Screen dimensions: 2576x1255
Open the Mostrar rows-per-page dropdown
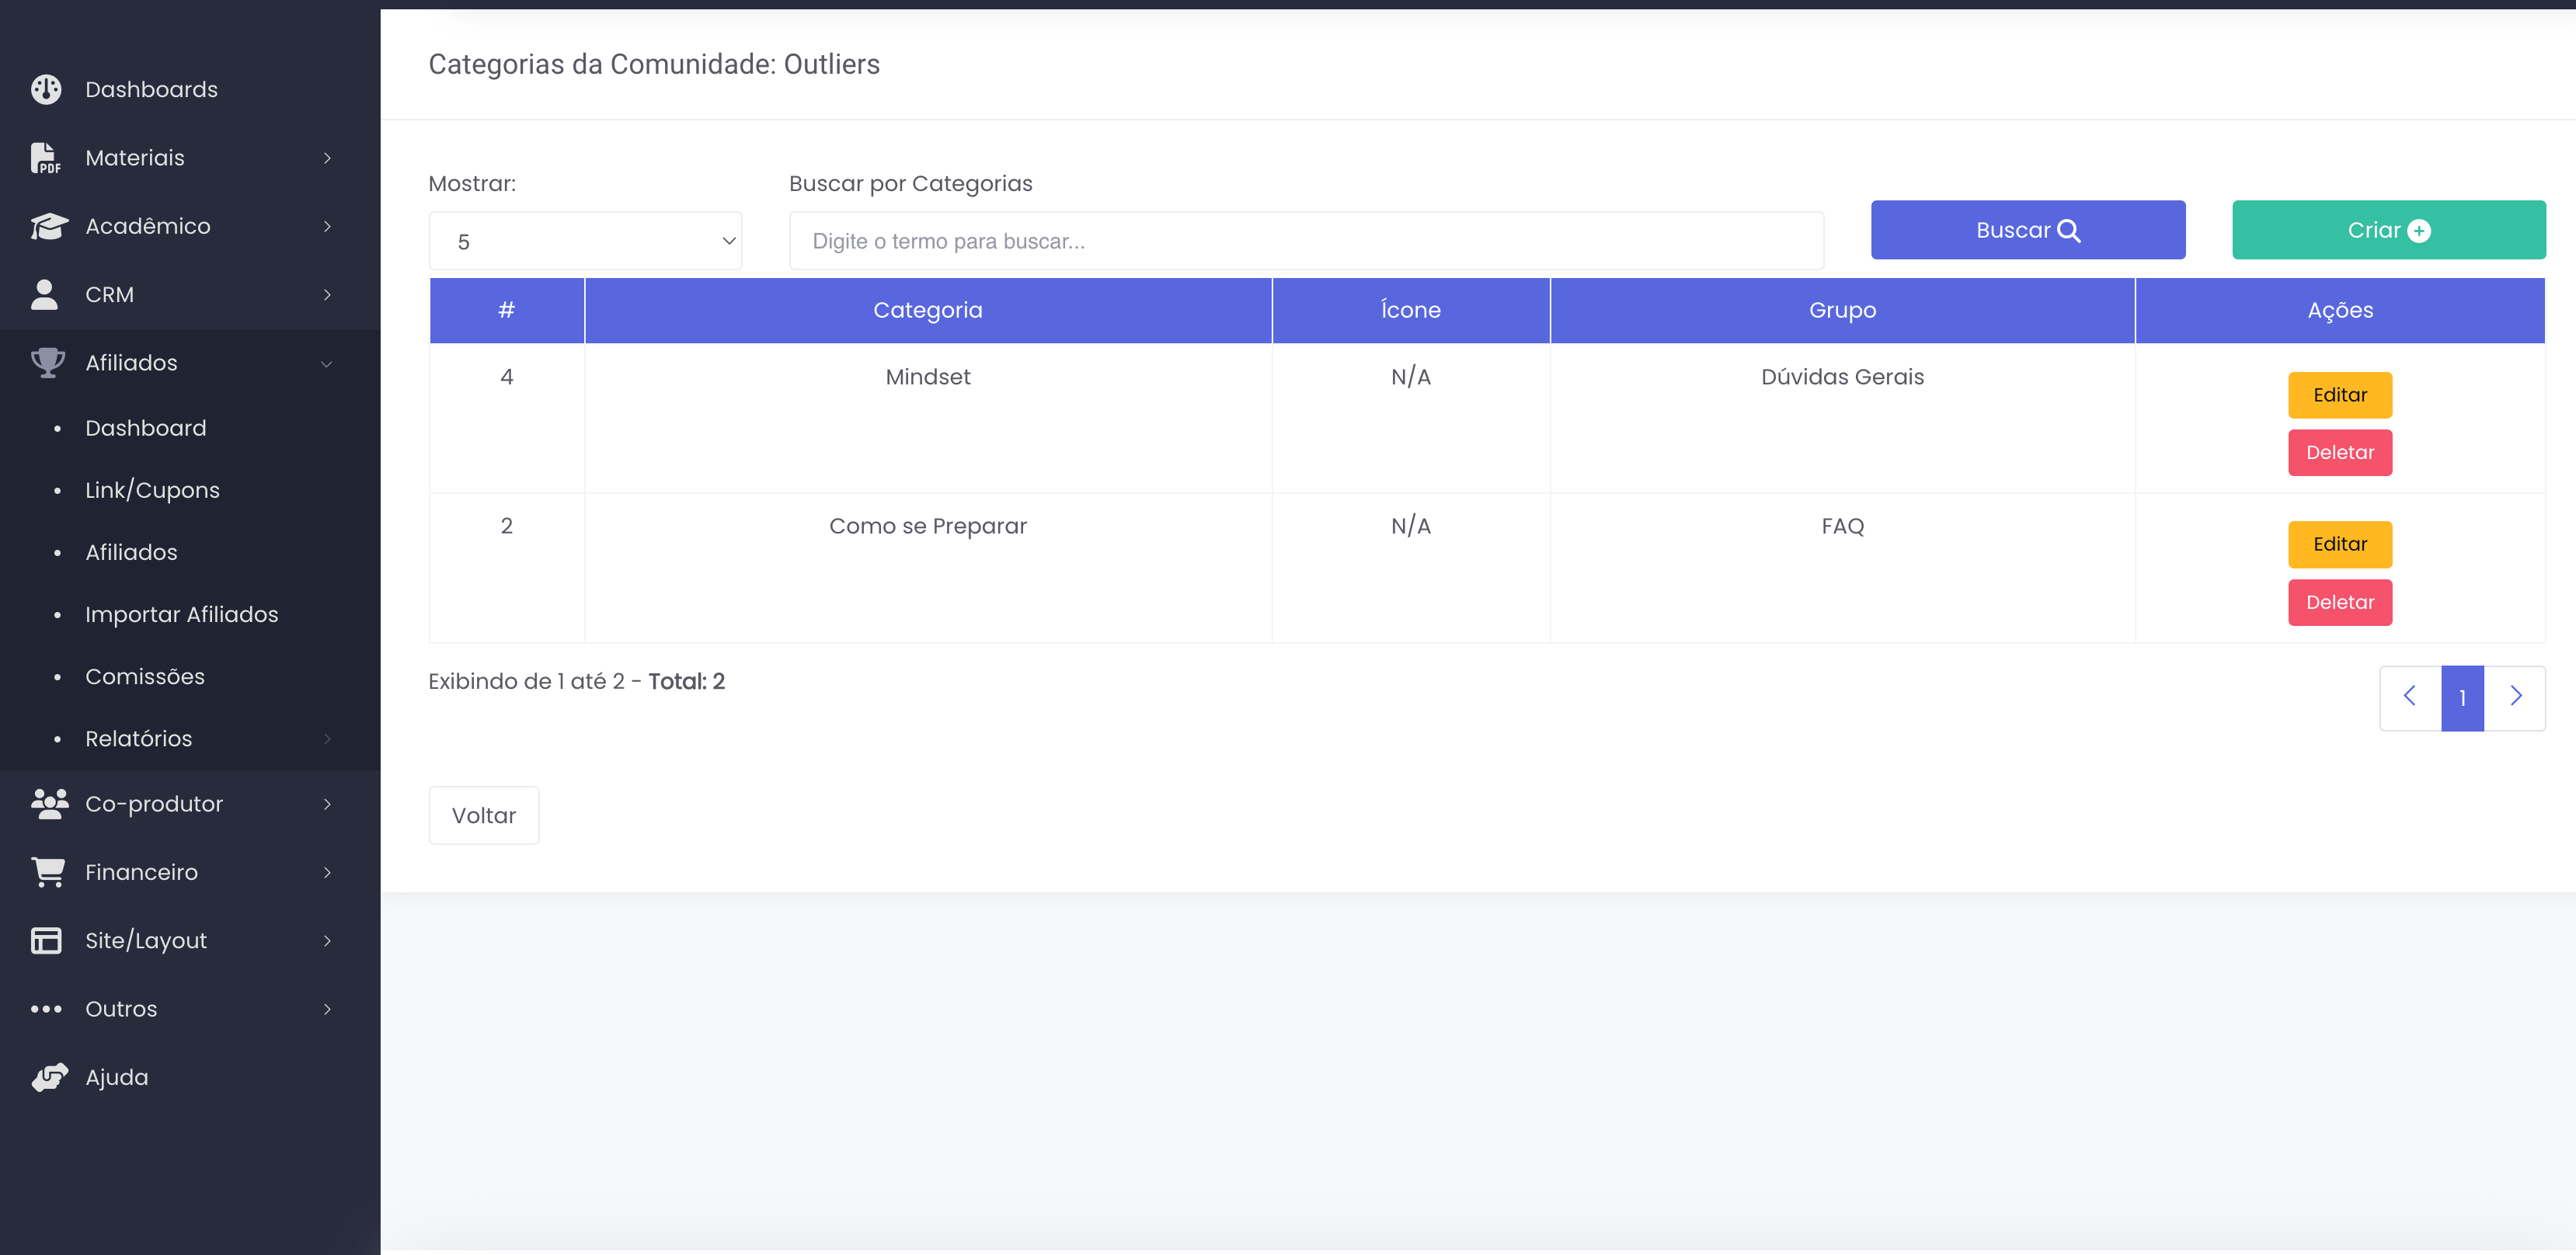point(585,241)
